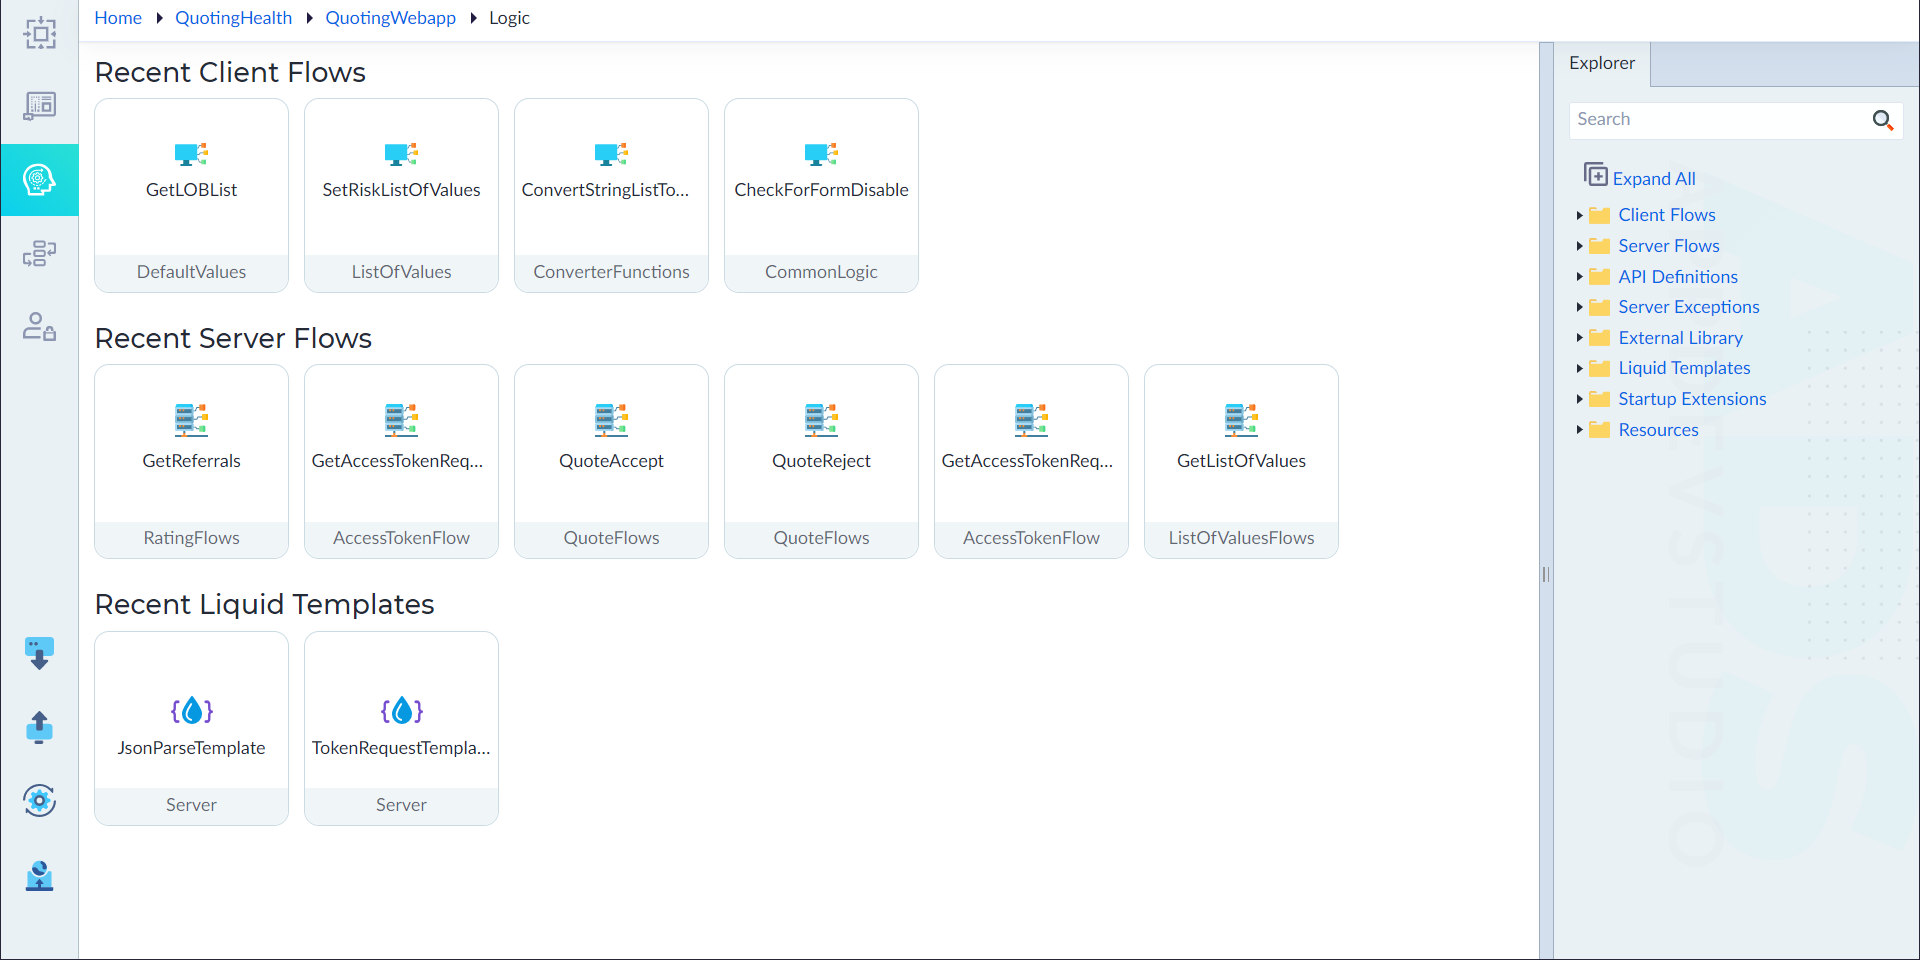Viewport: 1920px width, 960px height.
Task: Go to Home breadcrumb link
Action: pos(118,18)
